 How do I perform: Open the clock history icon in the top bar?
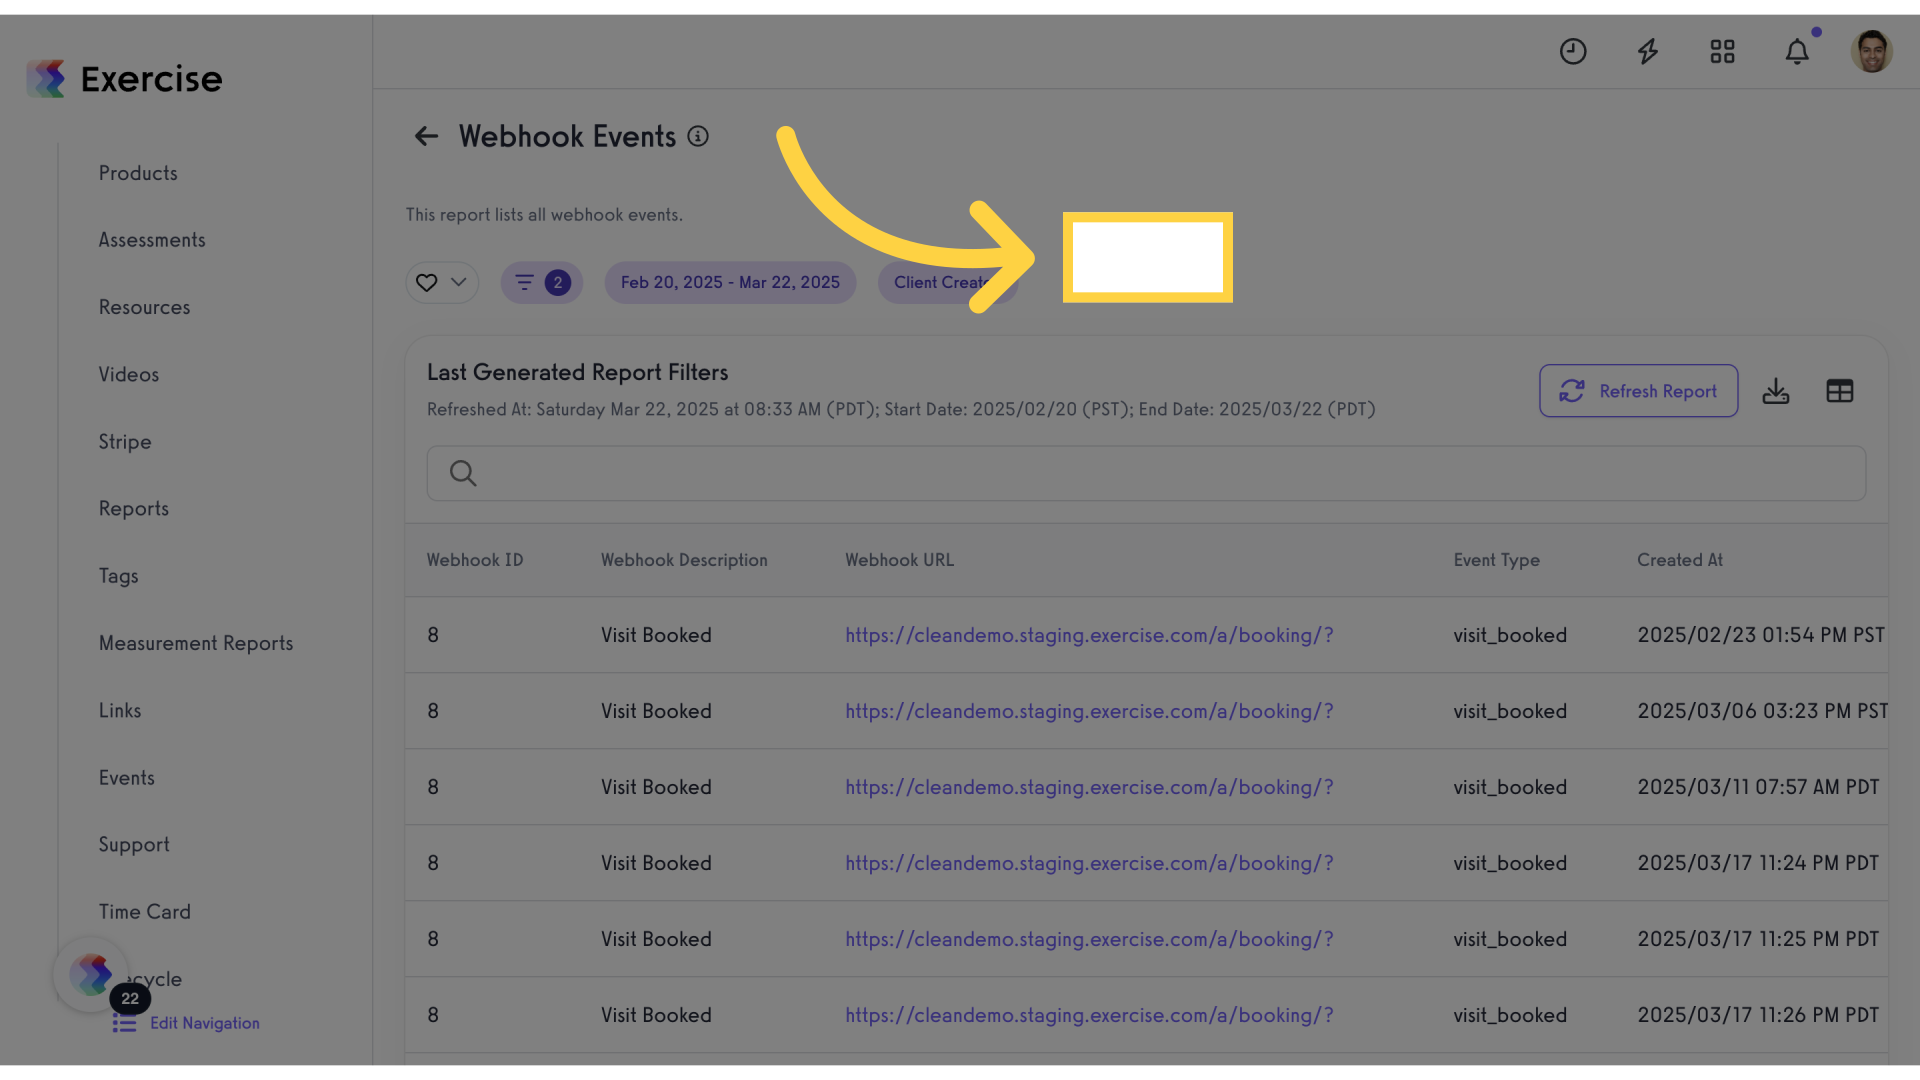[1573, 52]
